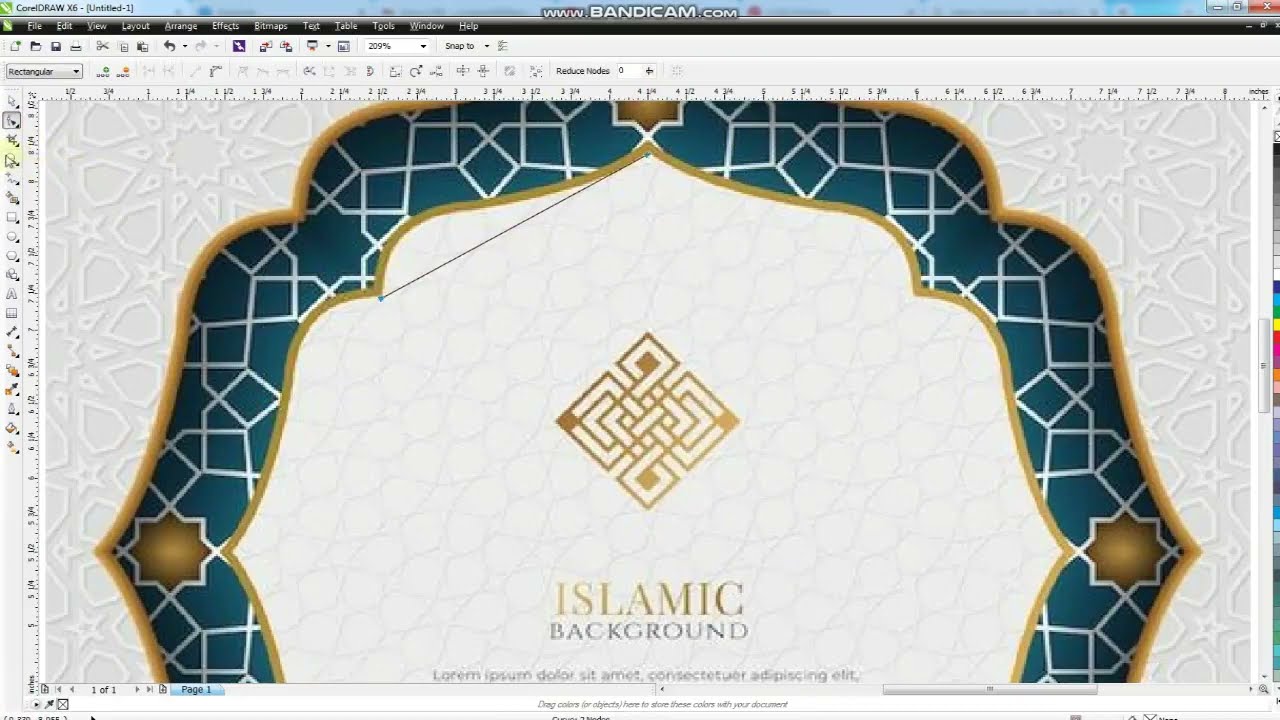Open the Welcome Screen icon
Screen dimensions: 1280x720
point(344,46)
